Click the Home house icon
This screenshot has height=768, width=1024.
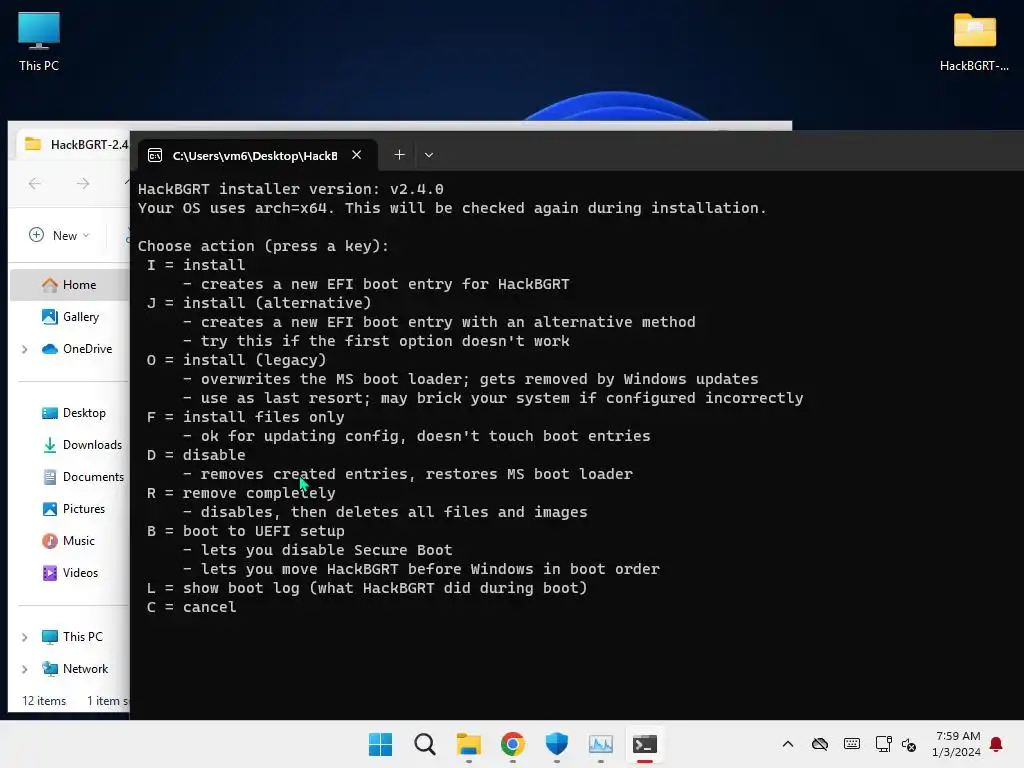[50, 285]
